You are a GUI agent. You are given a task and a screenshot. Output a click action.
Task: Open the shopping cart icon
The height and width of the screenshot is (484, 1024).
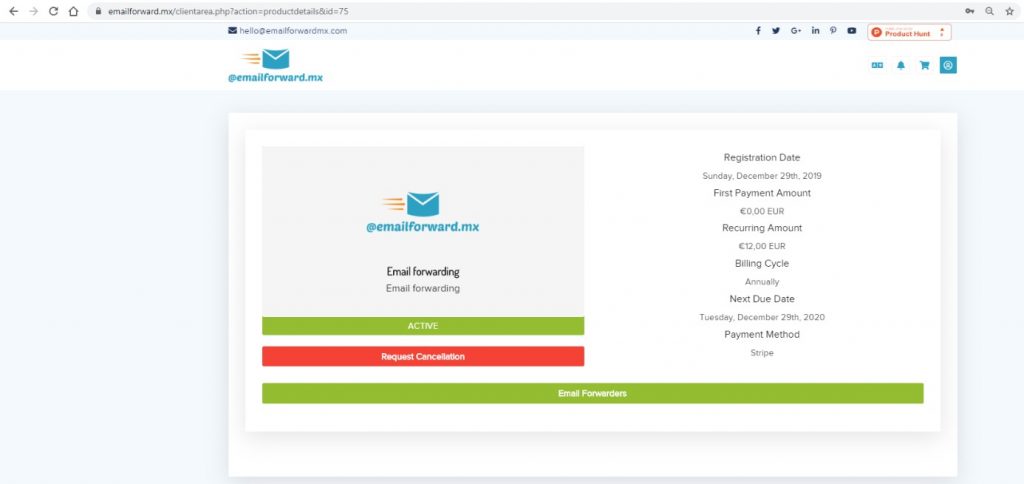tap(924, 65)
